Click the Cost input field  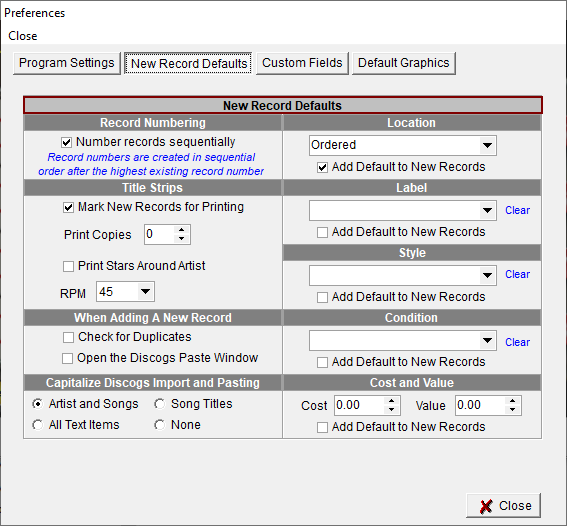pyautogui.click(x=359, y=405)
